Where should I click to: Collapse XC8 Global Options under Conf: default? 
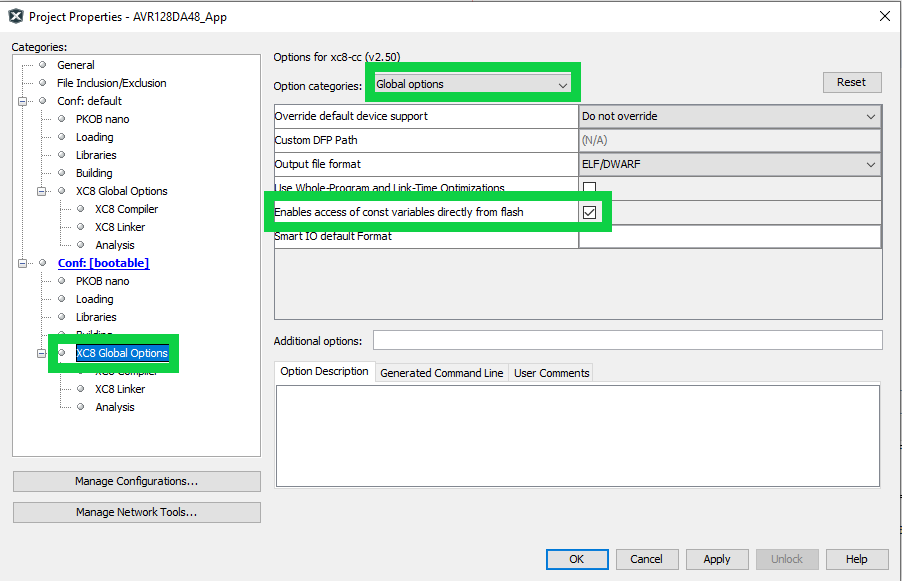click(x=42, y=191)
